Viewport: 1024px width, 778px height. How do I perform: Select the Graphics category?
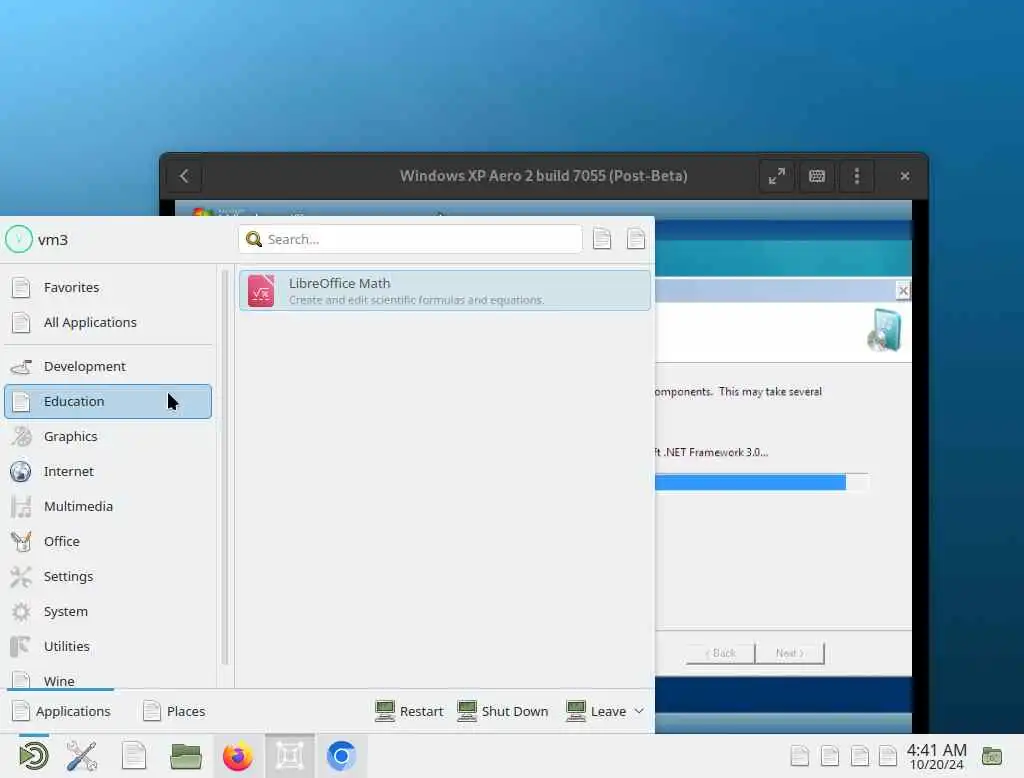tap(108, 436)
